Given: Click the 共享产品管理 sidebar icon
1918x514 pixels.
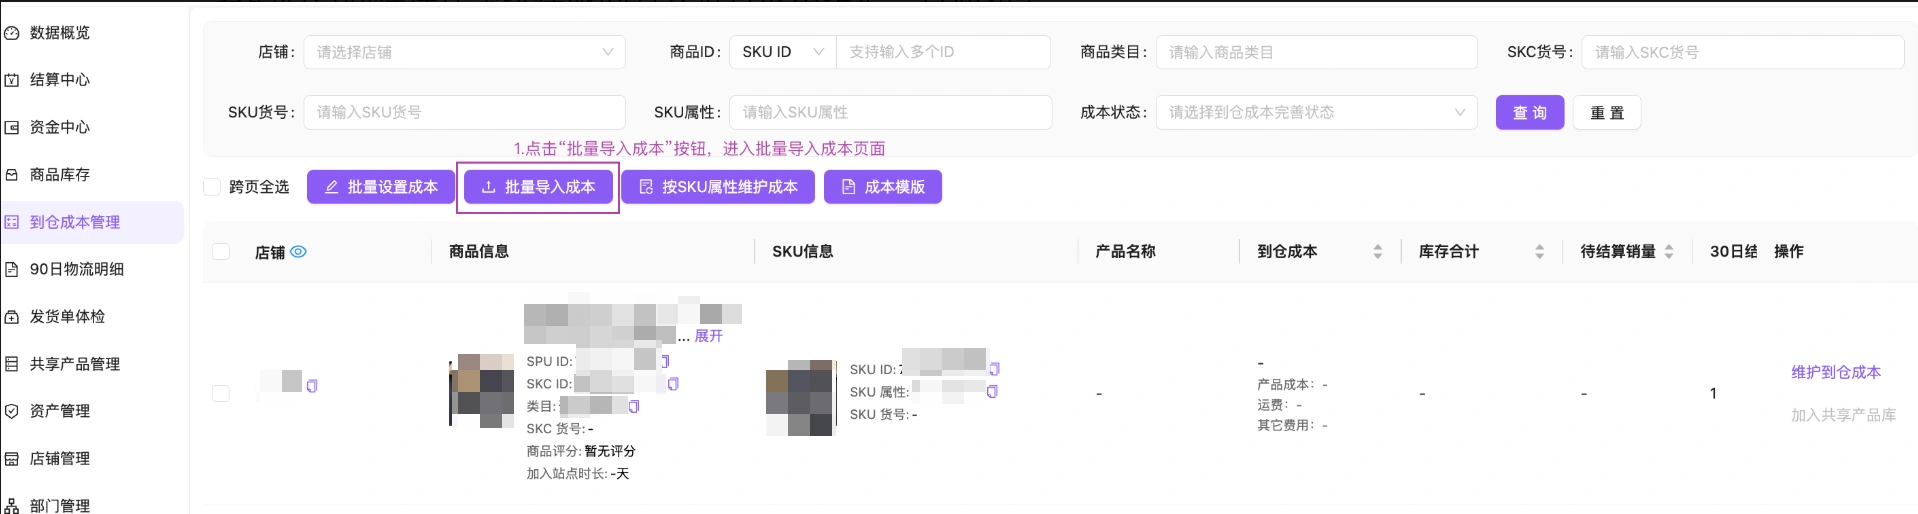Looking at the screenshot, I should tap(12, 364).
